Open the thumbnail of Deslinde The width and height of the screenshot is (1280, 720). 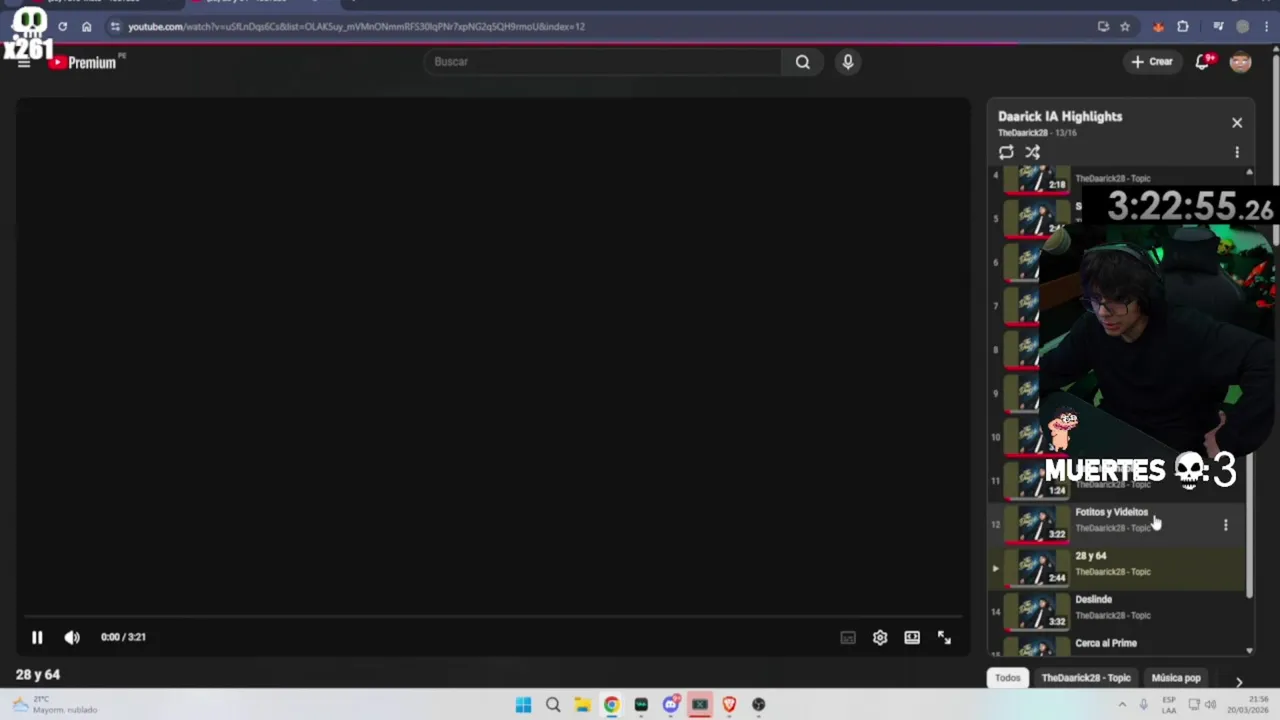point(1036,610)
